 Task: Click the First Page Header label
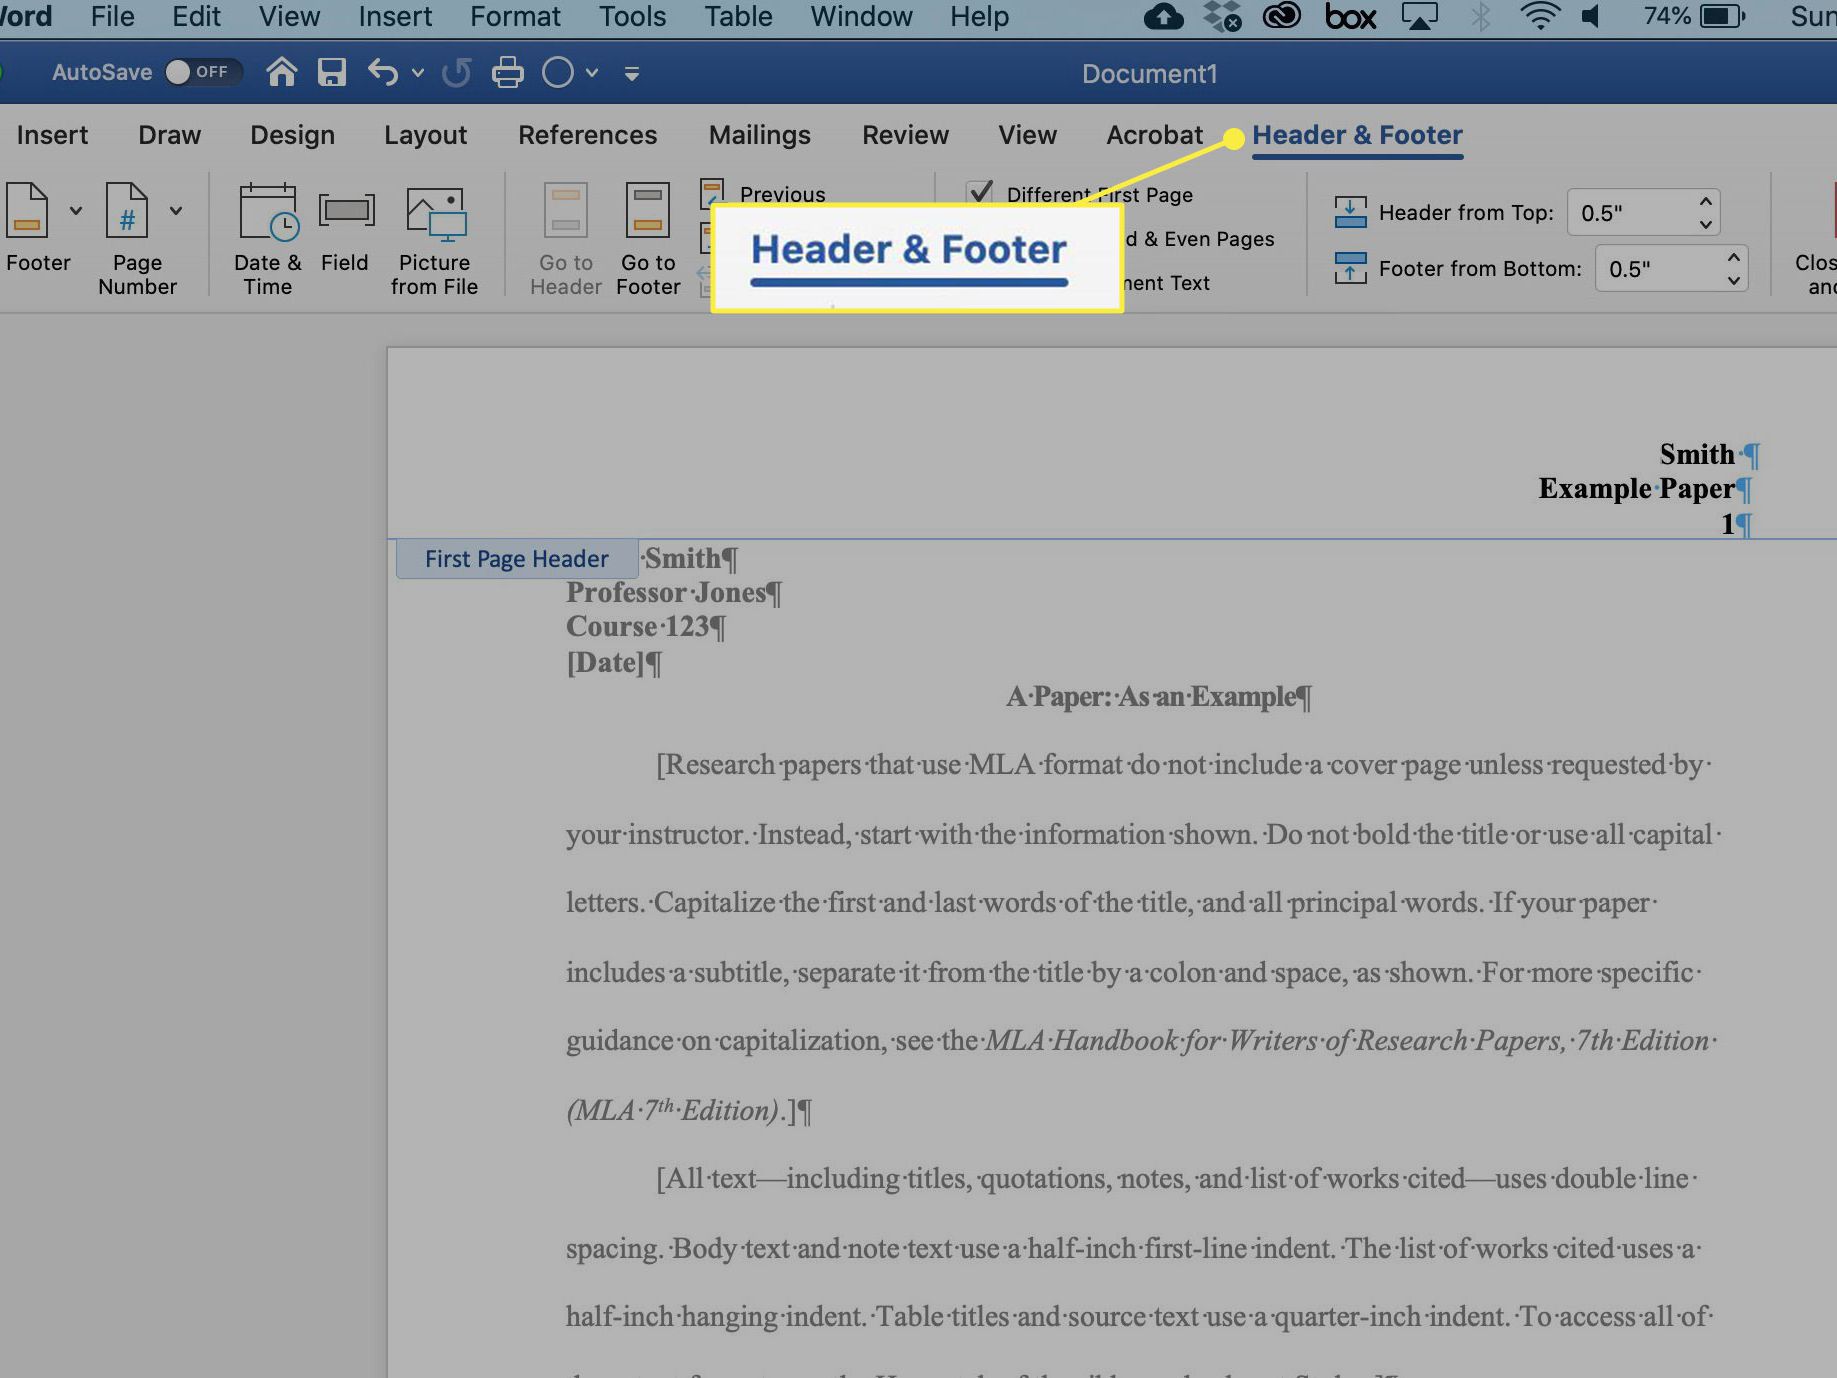pos(517,559)
